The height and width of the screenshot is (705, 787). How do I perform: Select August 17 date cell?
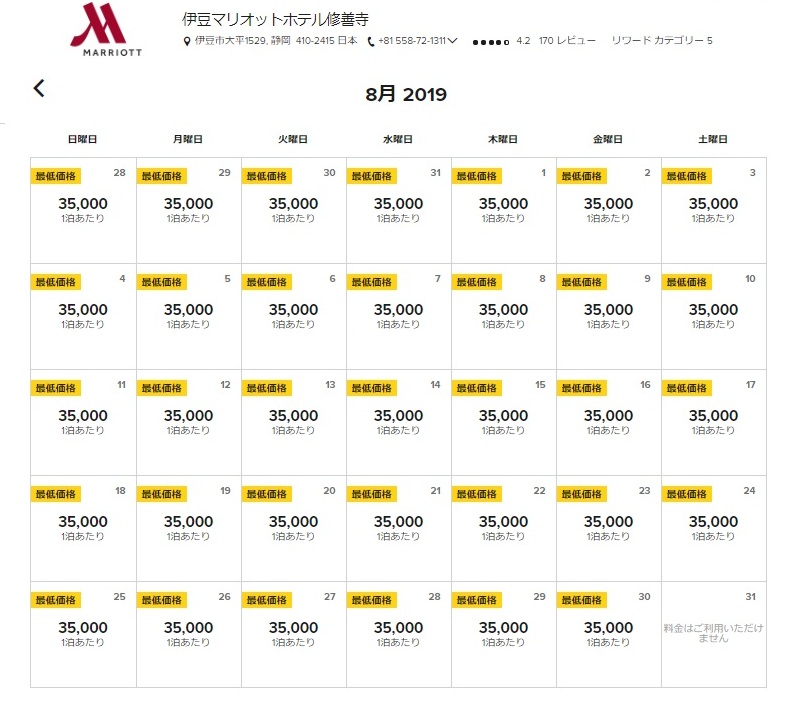(714, 422)
